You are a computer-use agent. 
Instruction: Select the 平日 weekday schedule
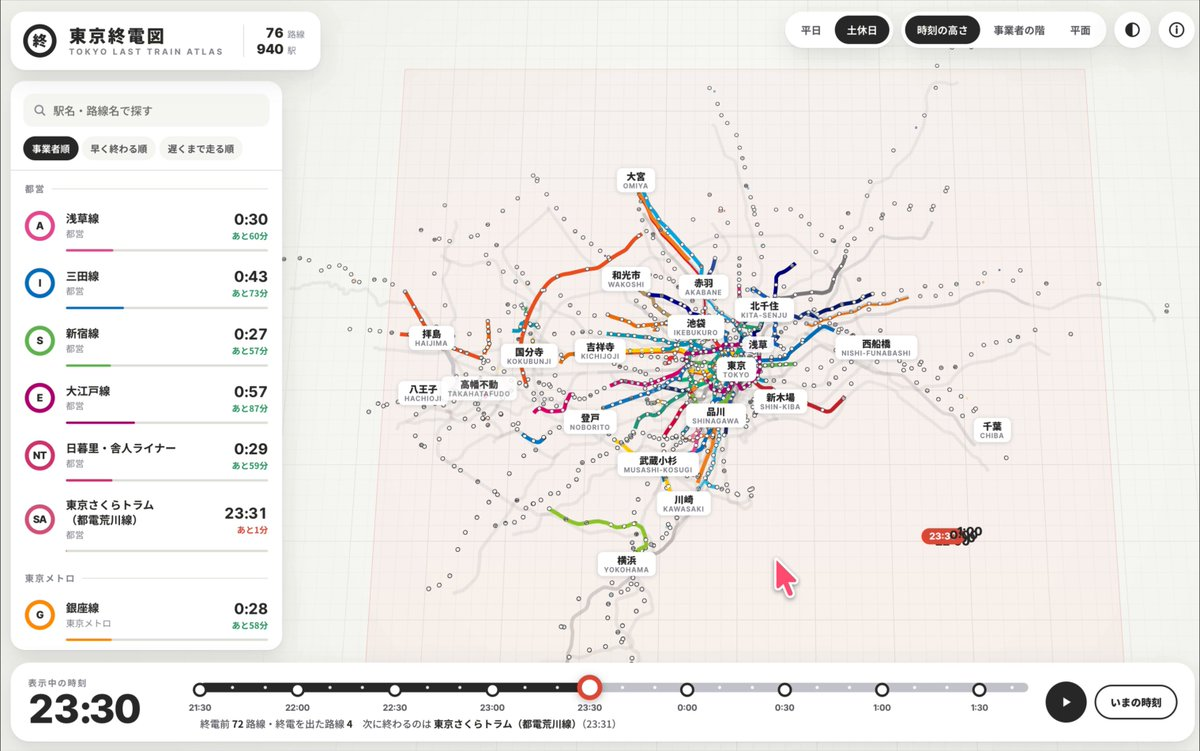[x=810, y=30]
